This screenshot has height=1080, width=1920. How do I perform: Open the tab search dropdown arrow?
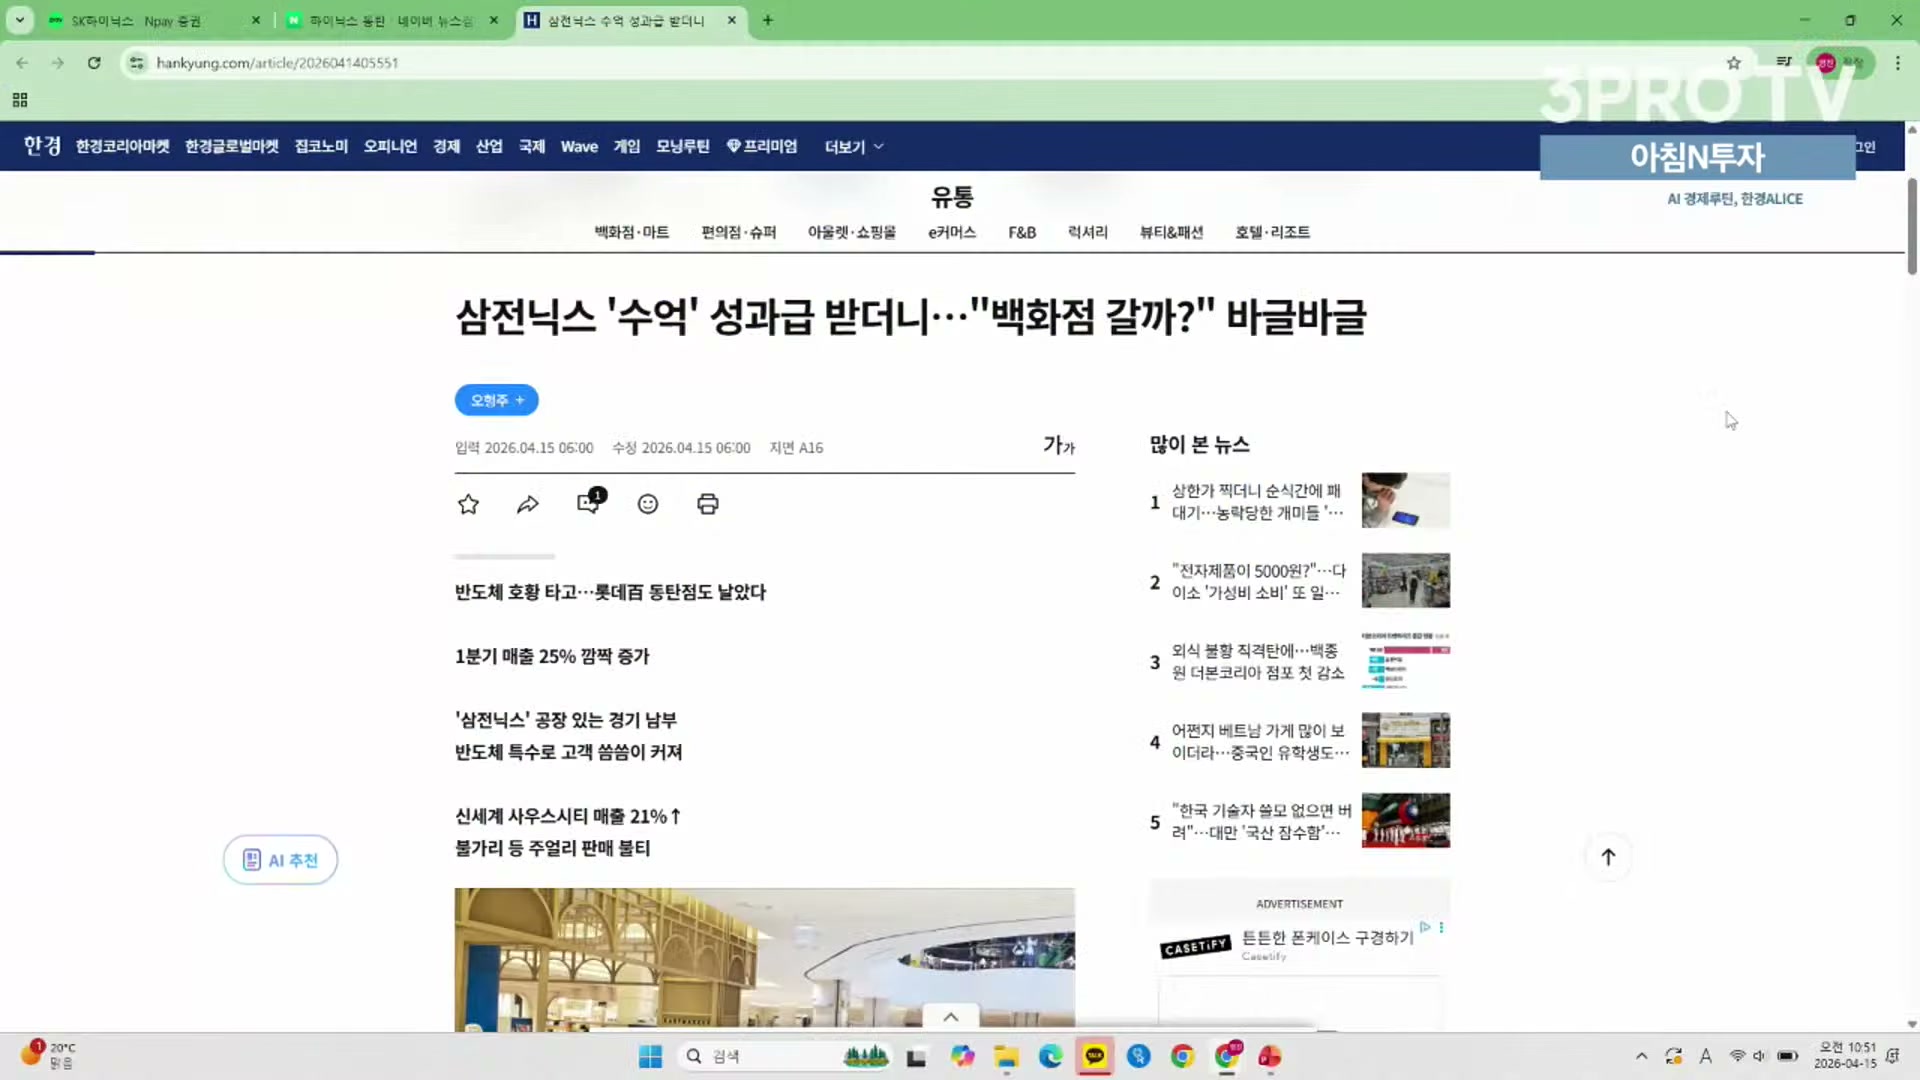tap(19, 20)
